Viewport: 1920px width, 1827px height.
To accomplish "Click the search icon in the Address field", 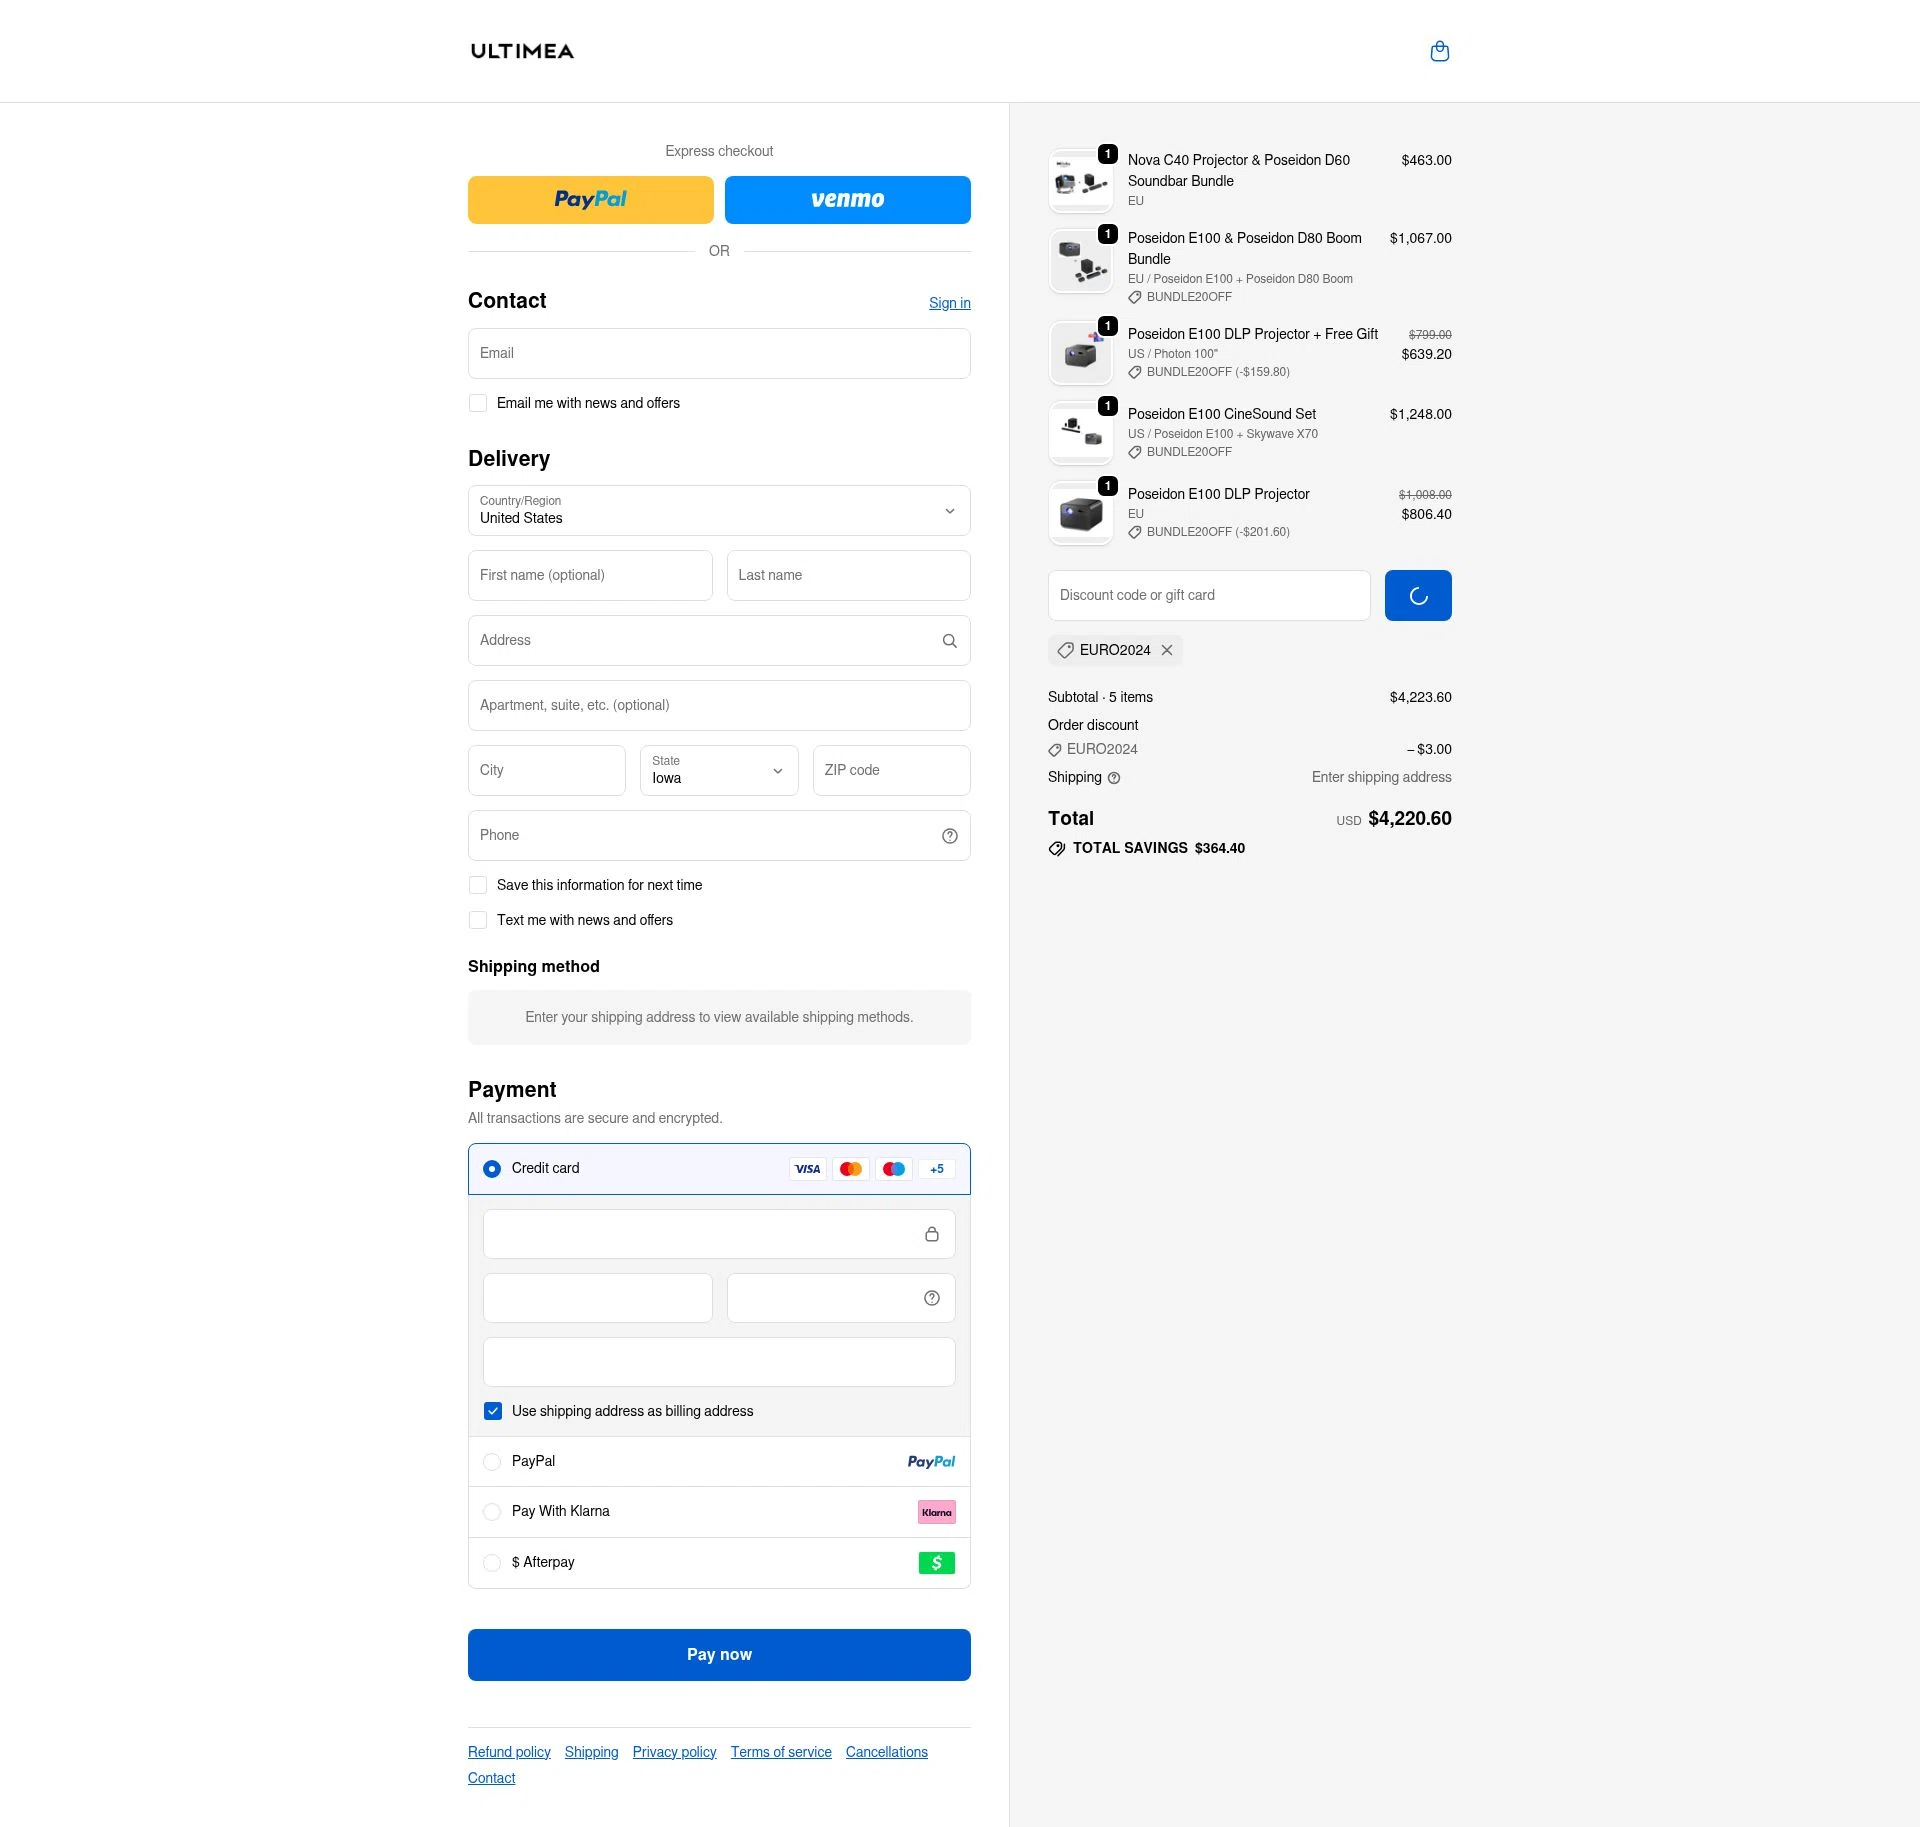I will click(x=950, y=640).
